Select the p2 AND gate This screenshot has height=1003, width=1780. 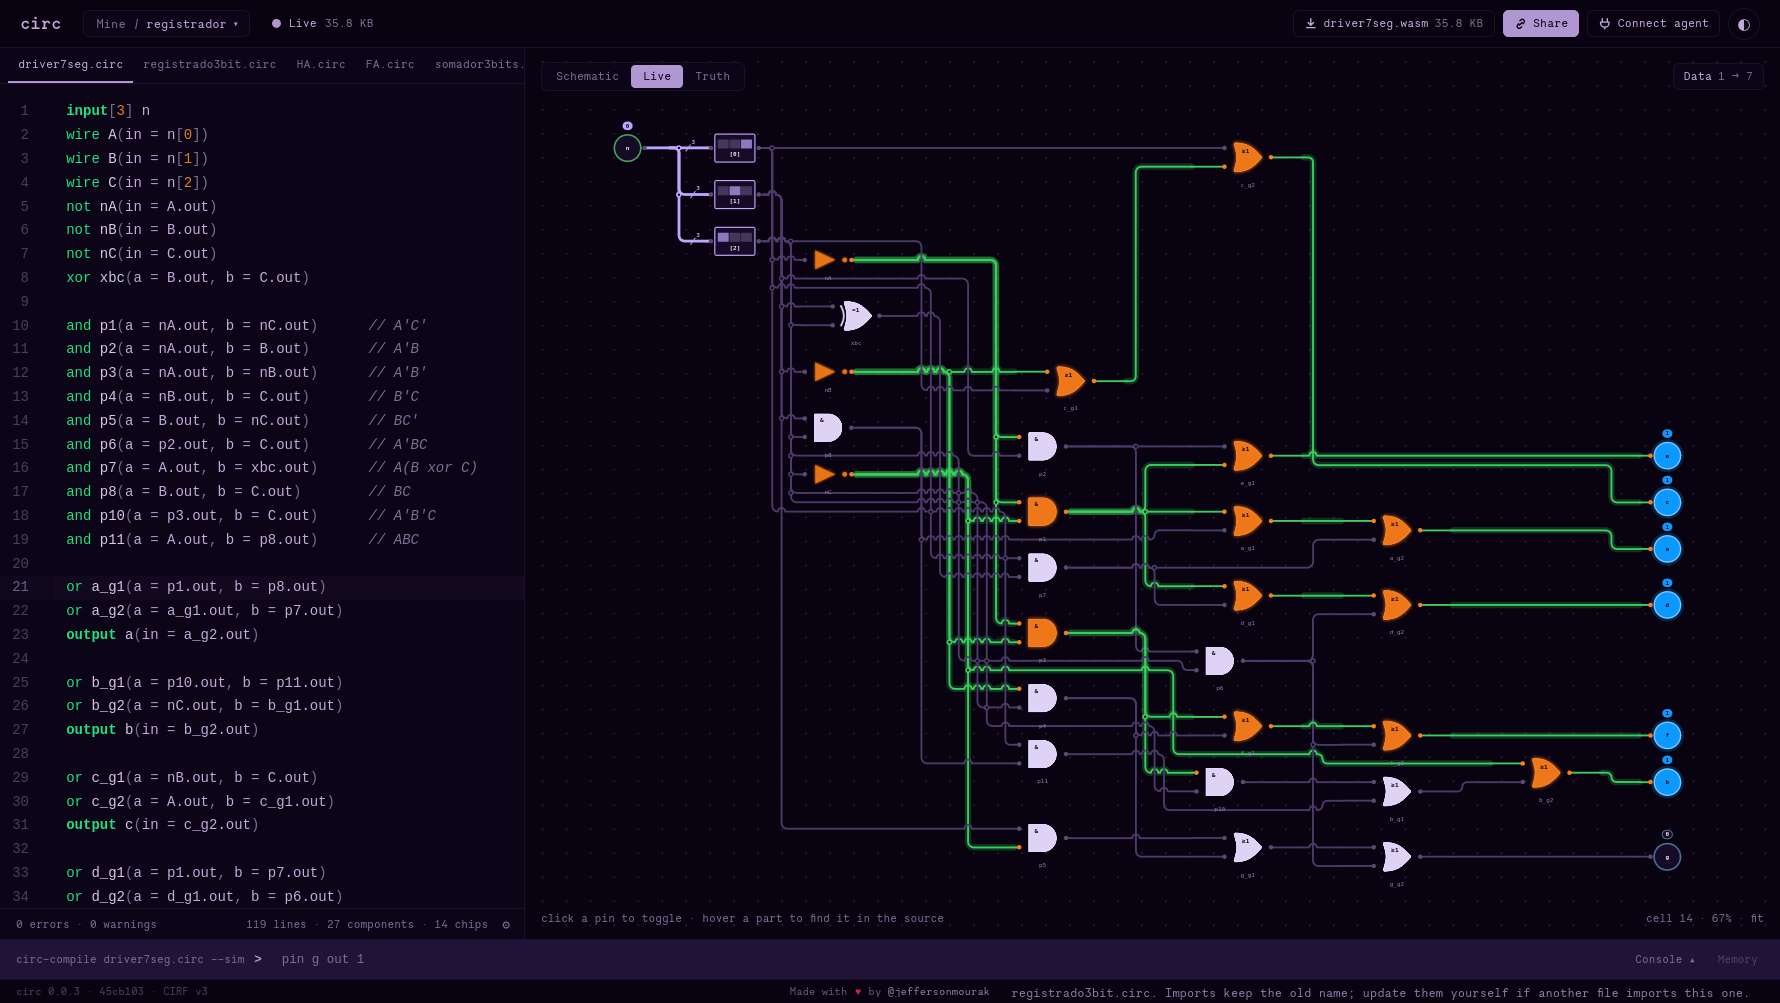pyautogui.click(x=1042, y=446)
